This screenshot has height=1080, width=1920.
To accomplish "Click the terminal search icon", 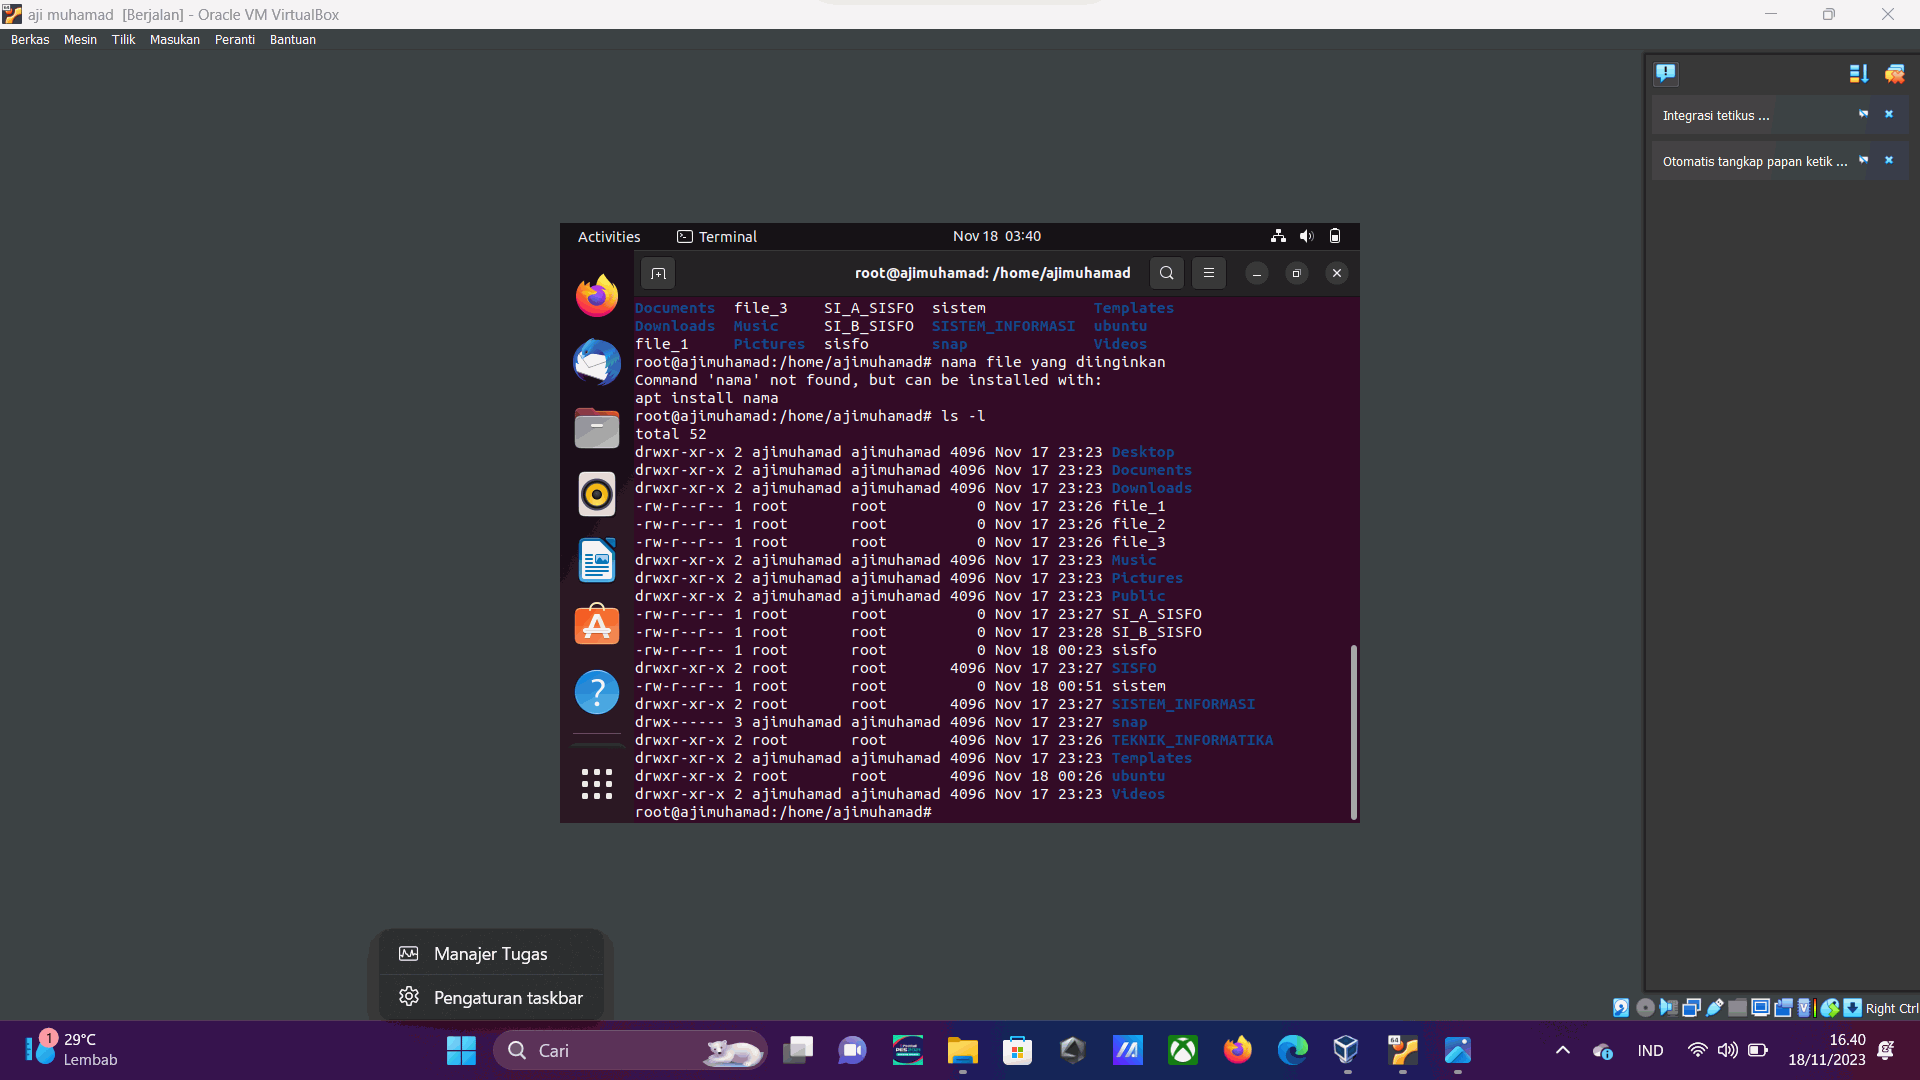I will [1167, 273].
